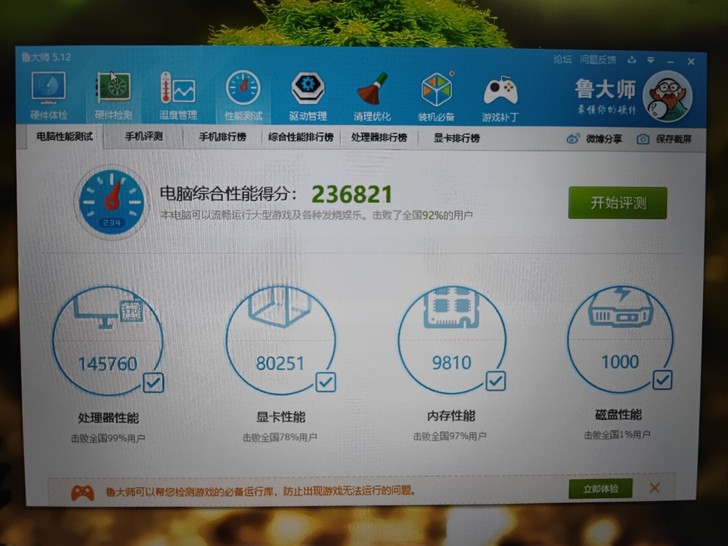The image size is (728, 546).
Task: Open 论坛 forum link
Action: [562, 59]
